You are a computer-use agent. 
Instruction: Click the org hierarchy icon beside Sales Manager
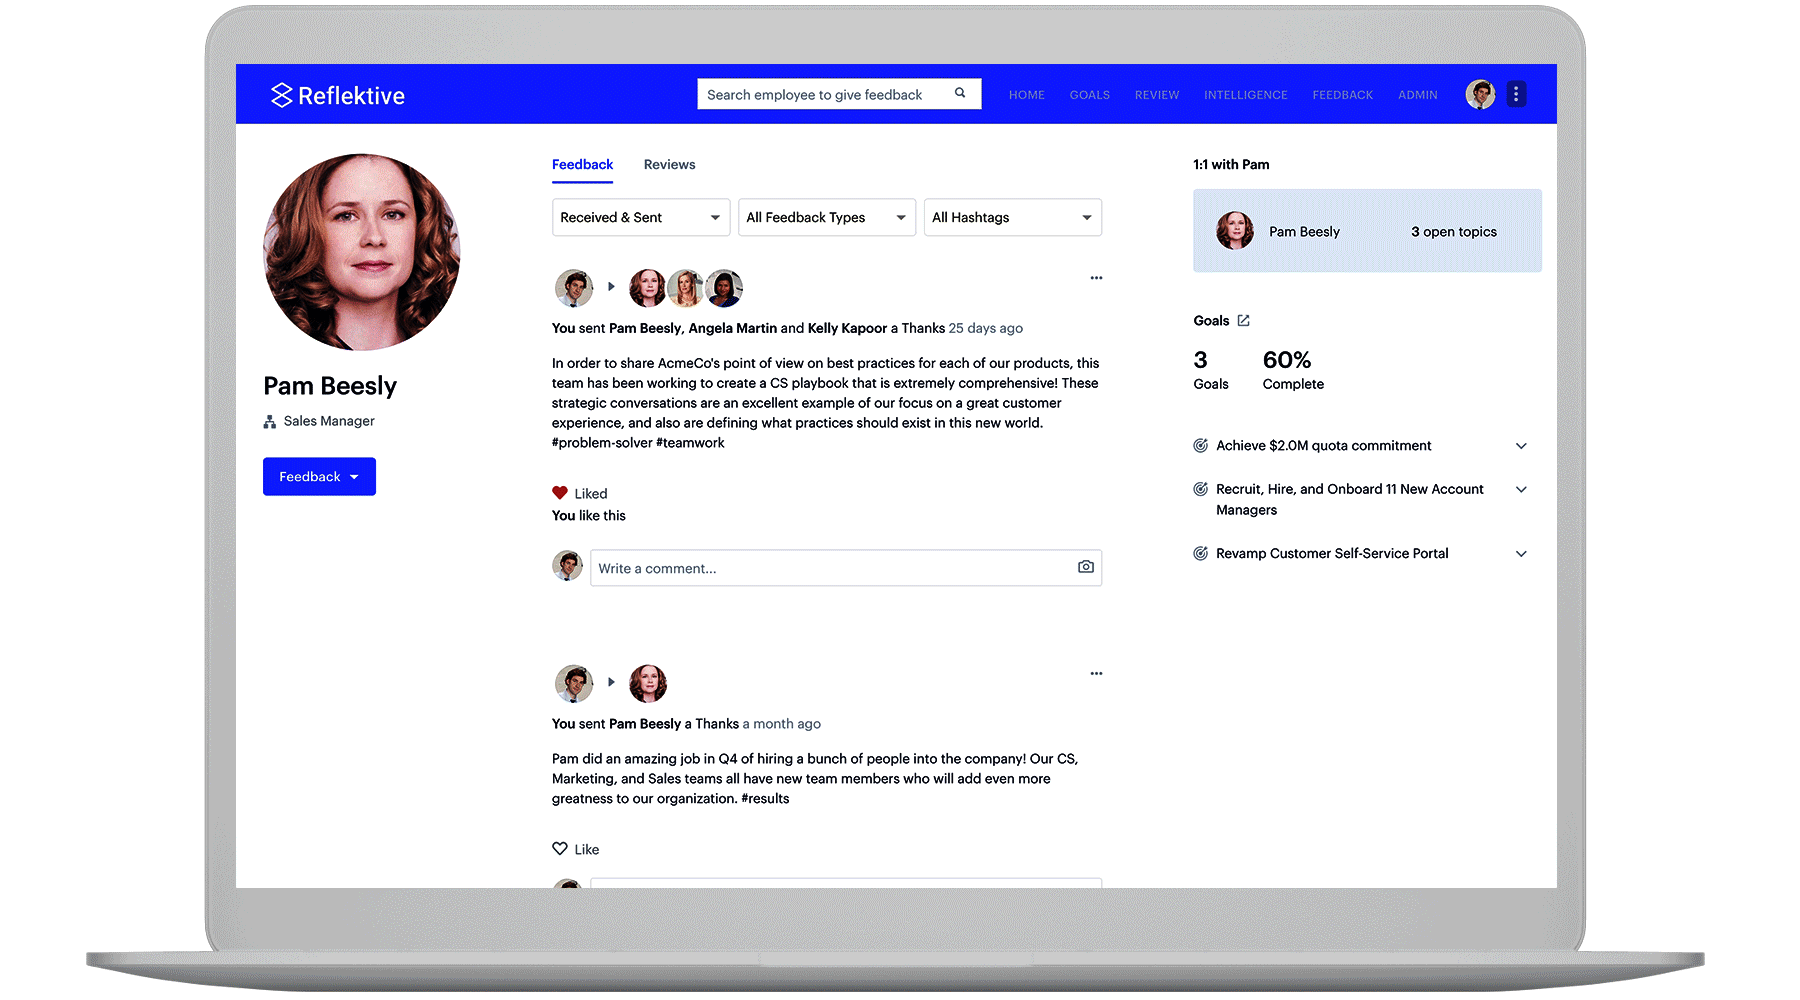pos(268,421)
